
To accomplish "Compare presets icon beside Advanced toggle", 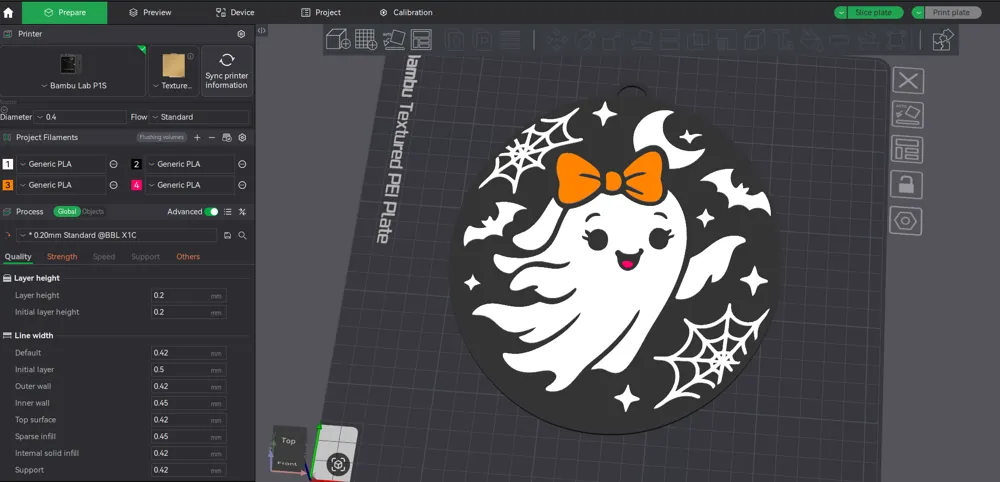I will [242, 212].
